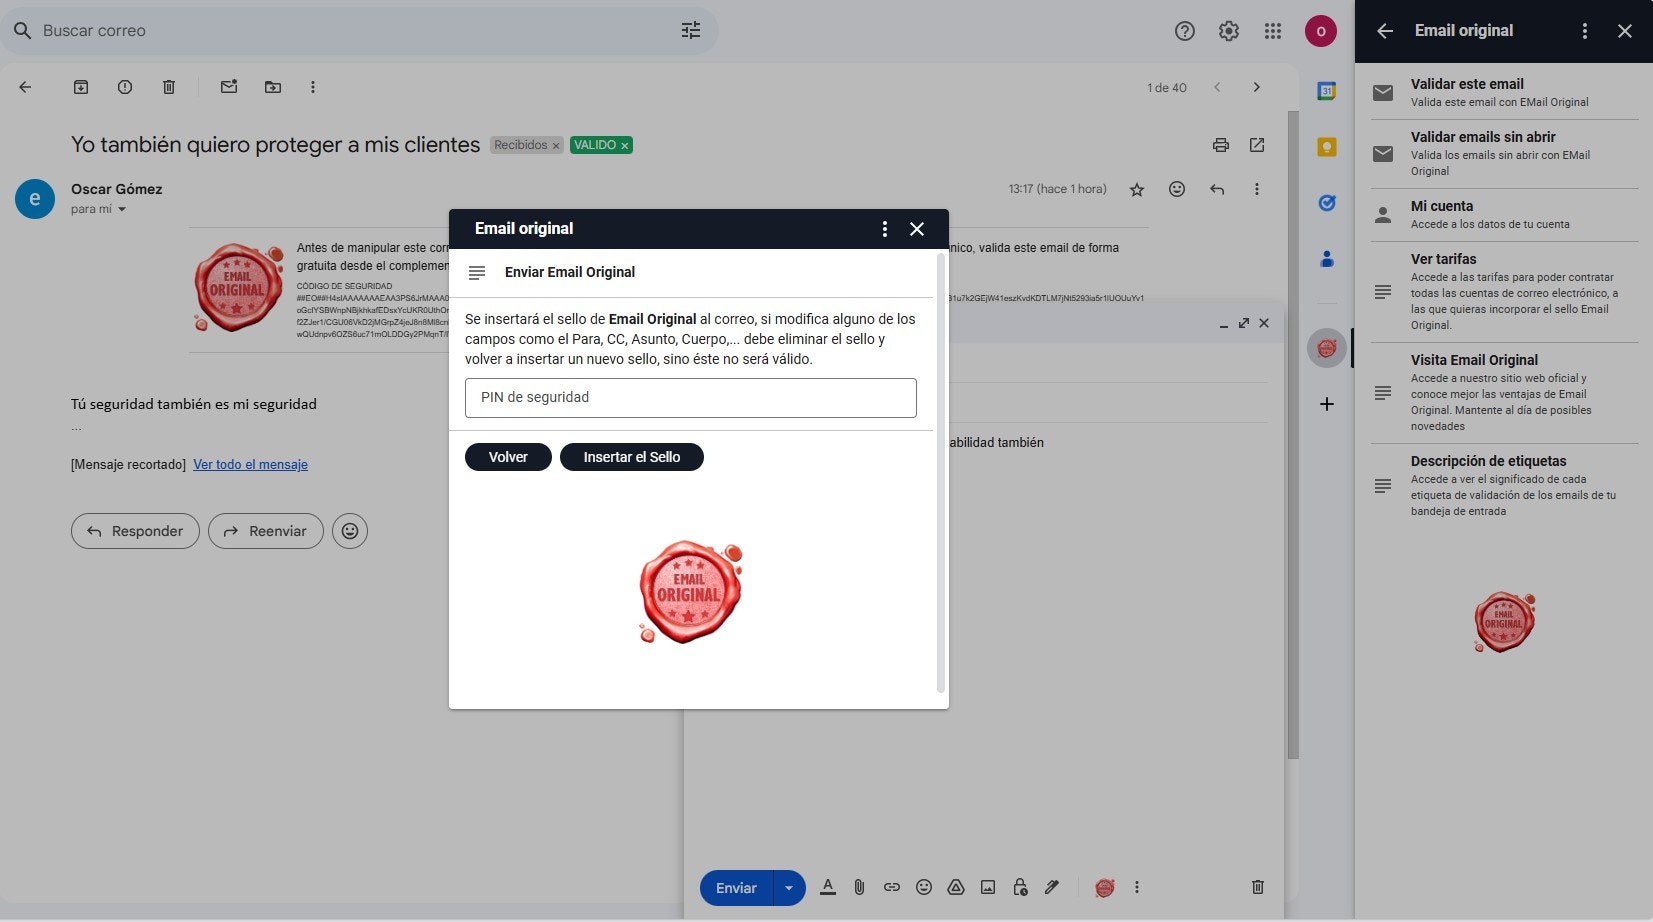Viewport: 1653px width, 922px height.
Task: Open Google apps grid icon
Action: click(1273, 31)
